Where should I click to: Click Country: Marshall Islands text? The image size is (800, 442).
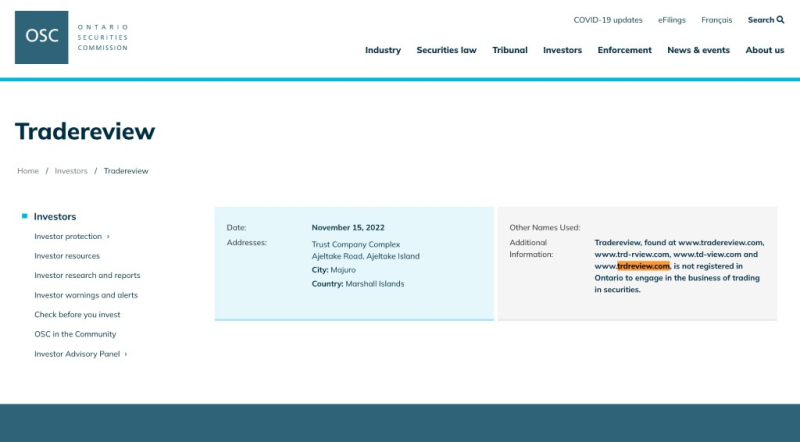358,284
